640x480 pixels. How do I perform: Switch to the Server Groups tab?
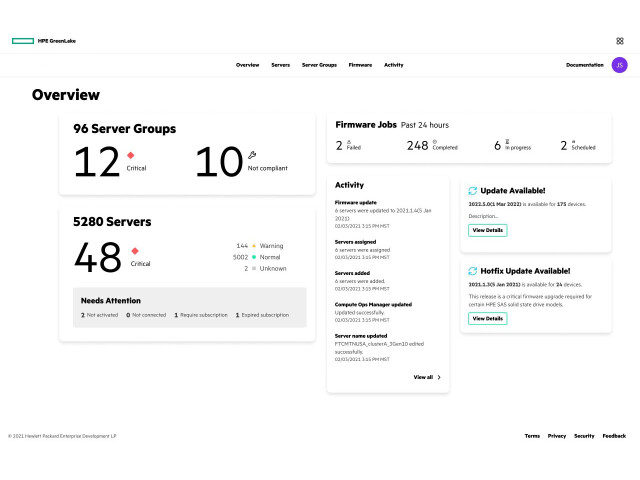click(x=319, y=65)
